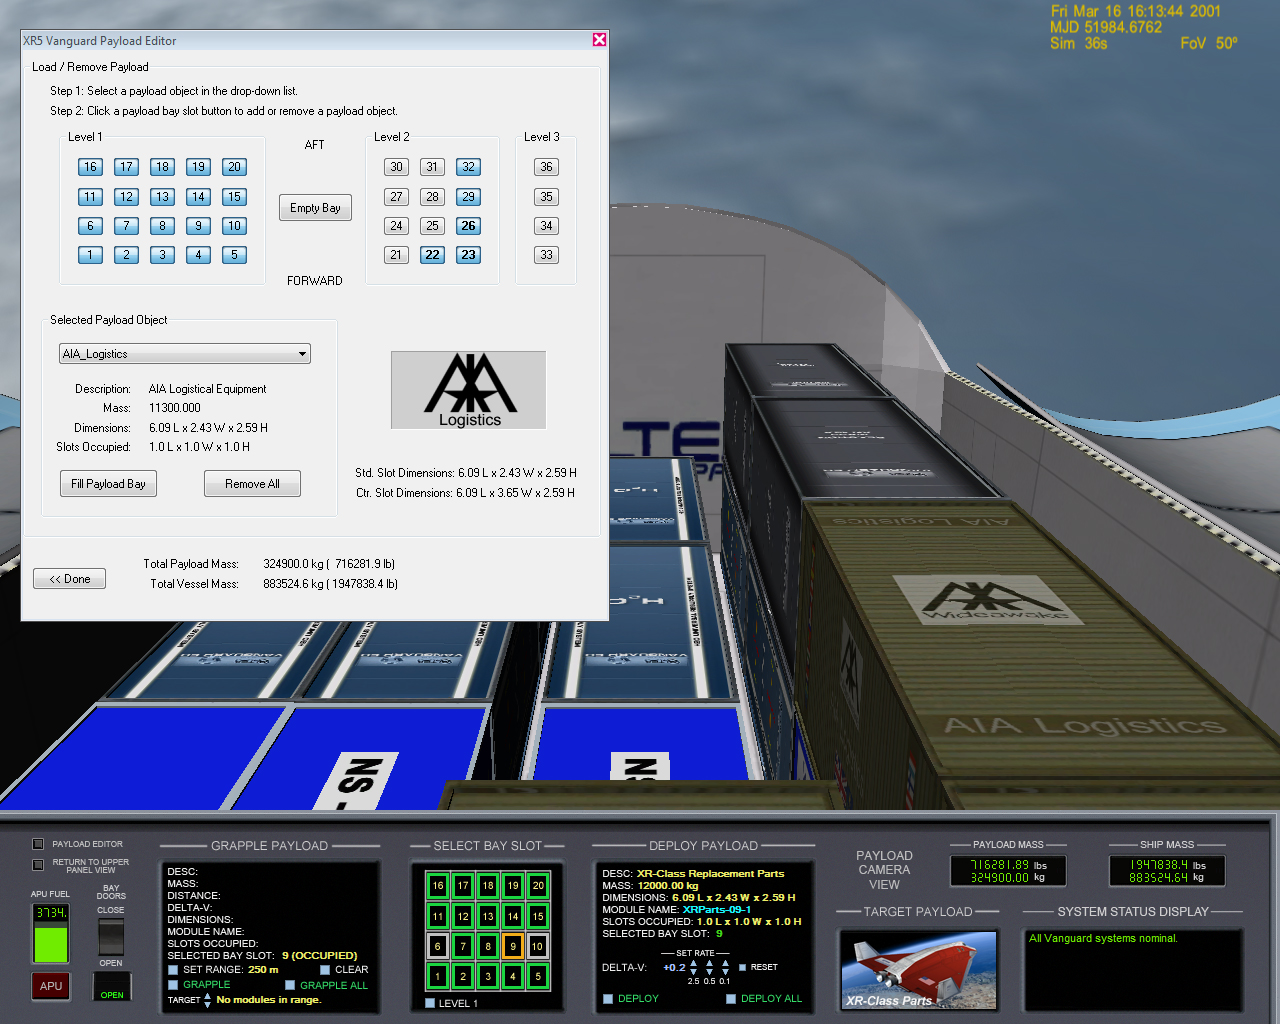1280x1024 pixels.
Task: Open the AIA_Logistics payload object dropdown
Action: point(185,354)
